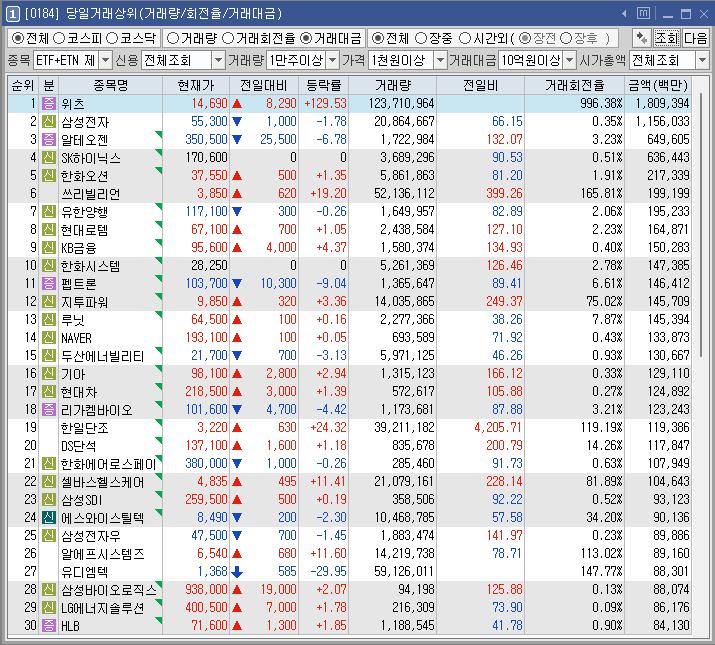
Task: Click the 증 badge in the 위츠 row
Action: (48, 104)
